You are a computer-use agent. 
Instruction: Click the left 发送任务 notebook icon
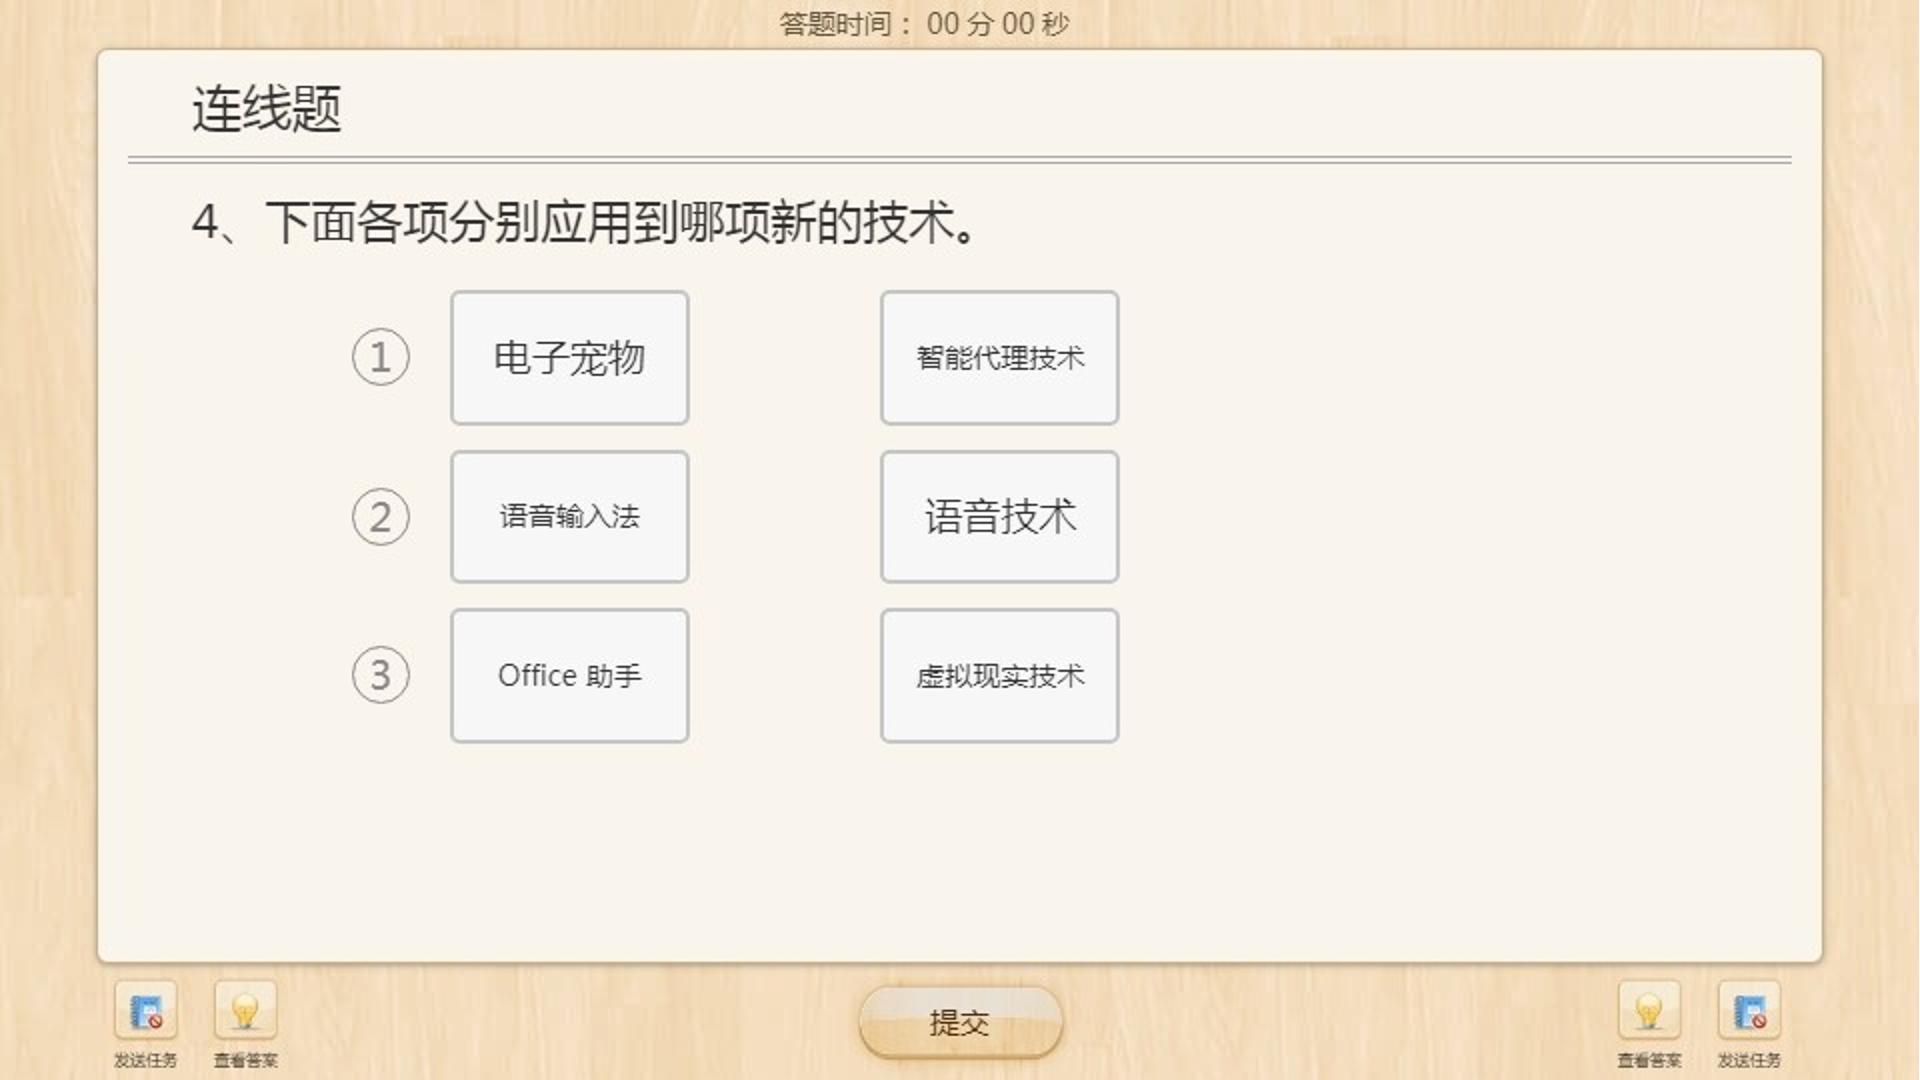coord(146,1011)
